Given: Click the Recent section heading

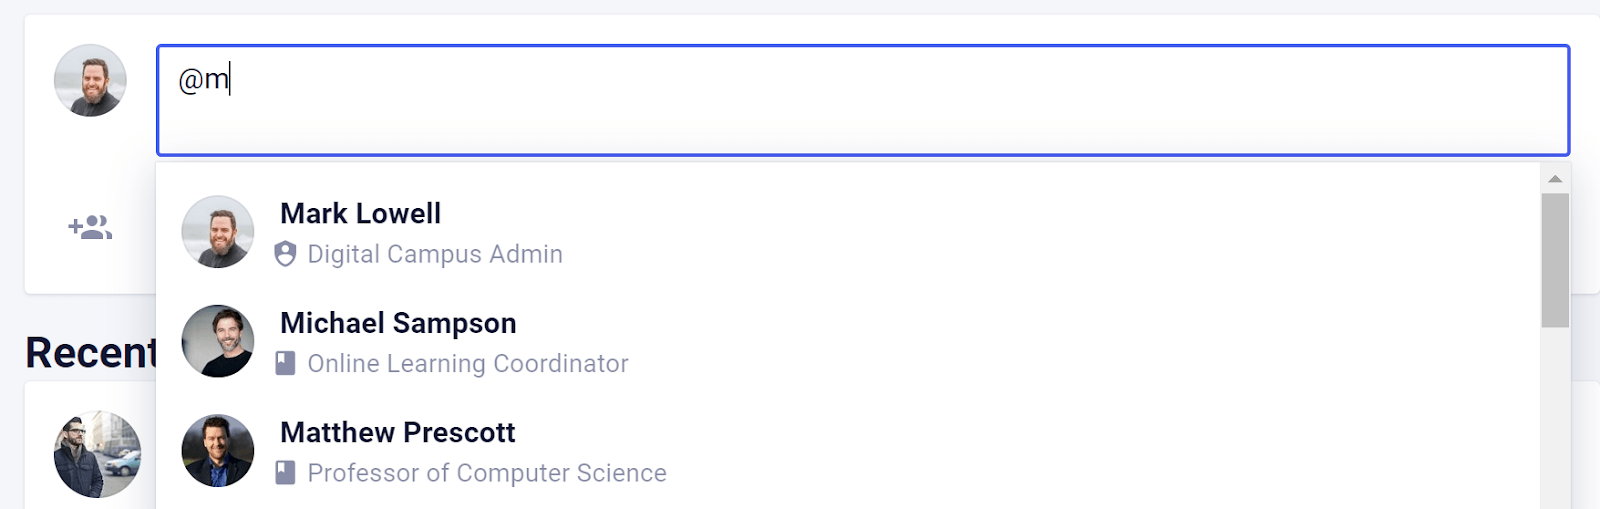Looking at the screenshot, I should [91, 352].
